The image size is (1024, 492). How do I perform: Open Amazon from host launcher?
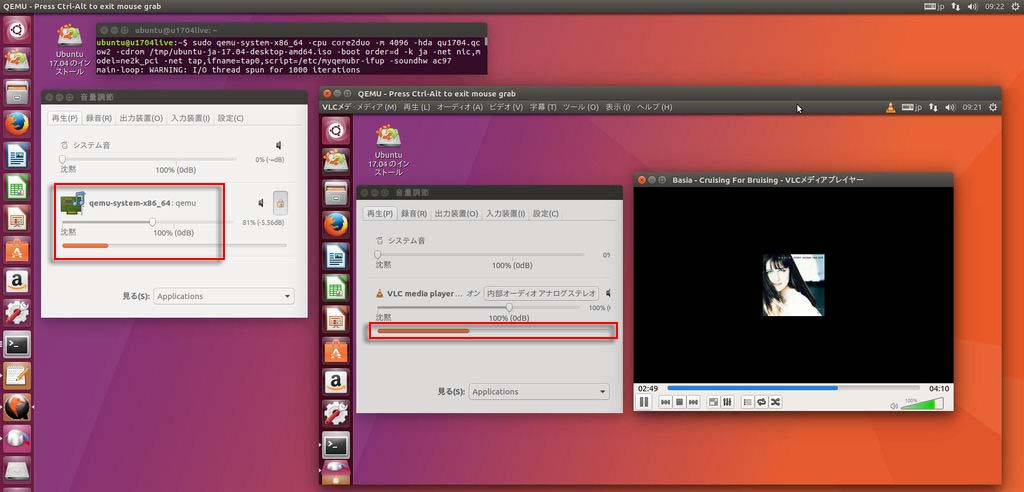[16, 282]
